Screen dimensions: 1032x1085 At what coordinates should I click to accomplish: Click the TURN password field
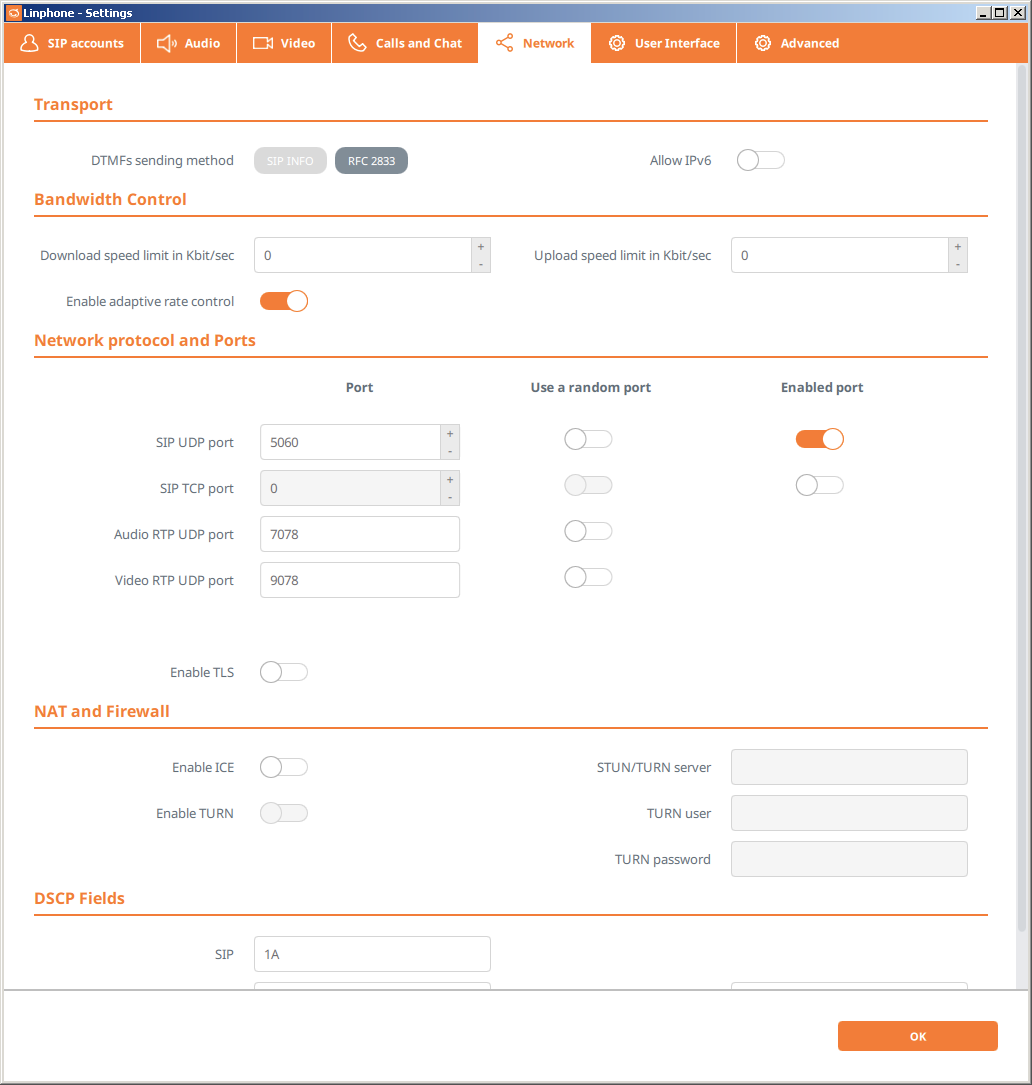849,859
